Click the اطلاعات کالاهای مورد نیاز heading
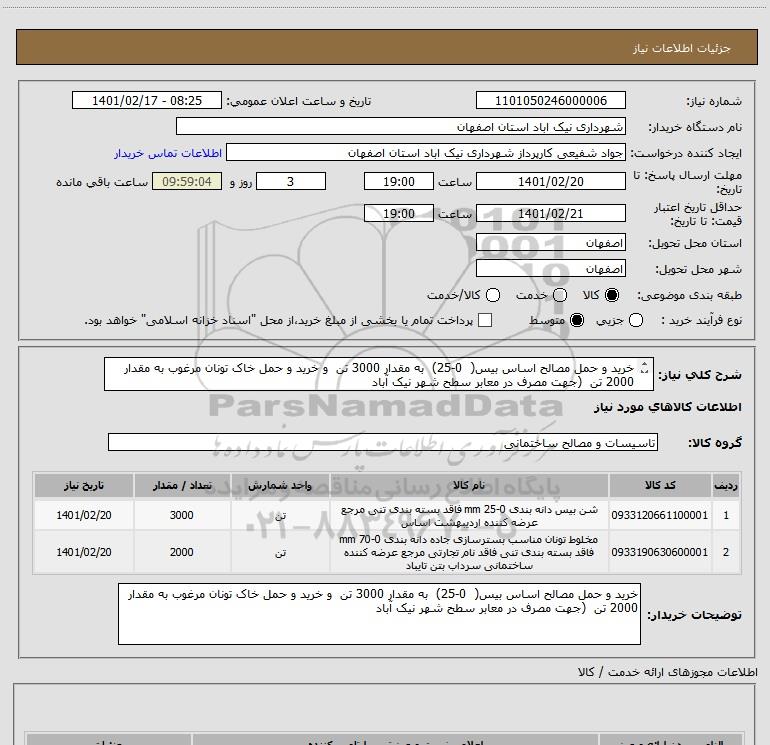This screenshot has width=770, height=745. (x=667, y=407)
